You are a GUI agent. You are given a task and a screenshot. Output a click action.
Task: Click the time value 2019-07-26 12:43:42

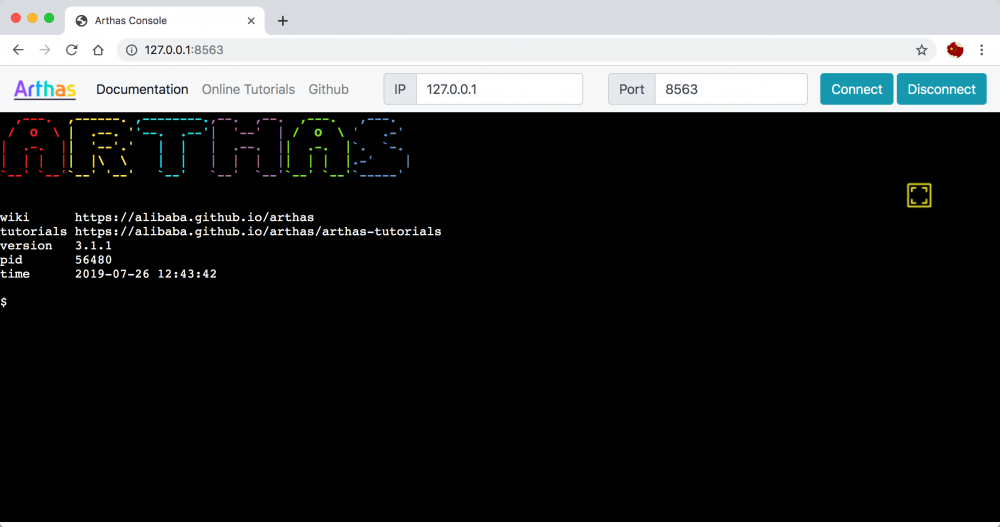[146, 274]
